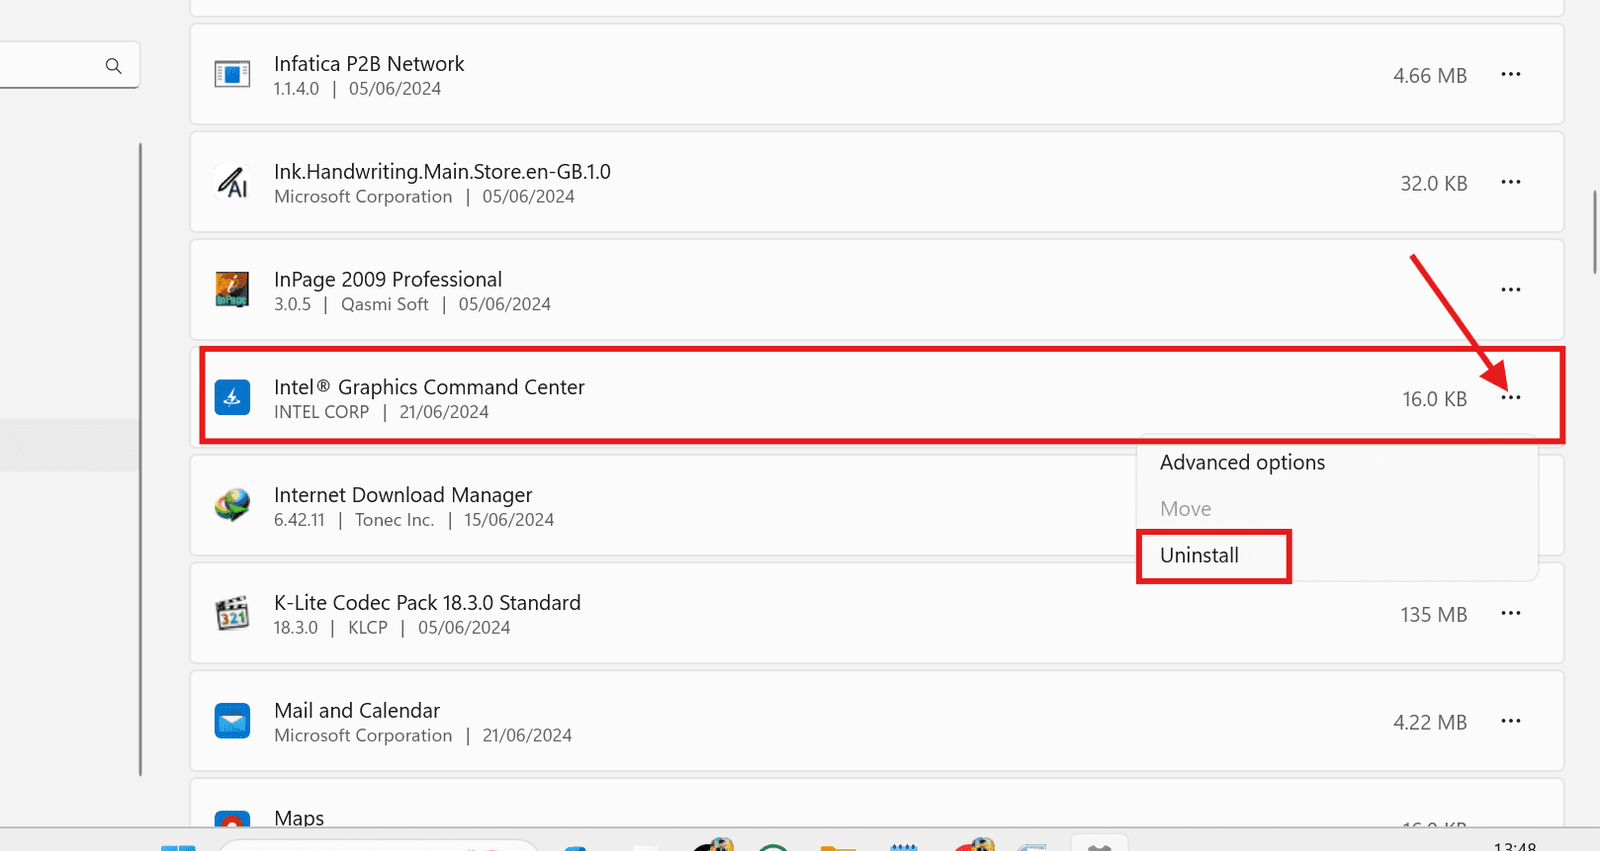Viewport: 1600px width, 851px height.
Task: Click the Ink.Handwriting pen icon
Action: tap(232, 182)
